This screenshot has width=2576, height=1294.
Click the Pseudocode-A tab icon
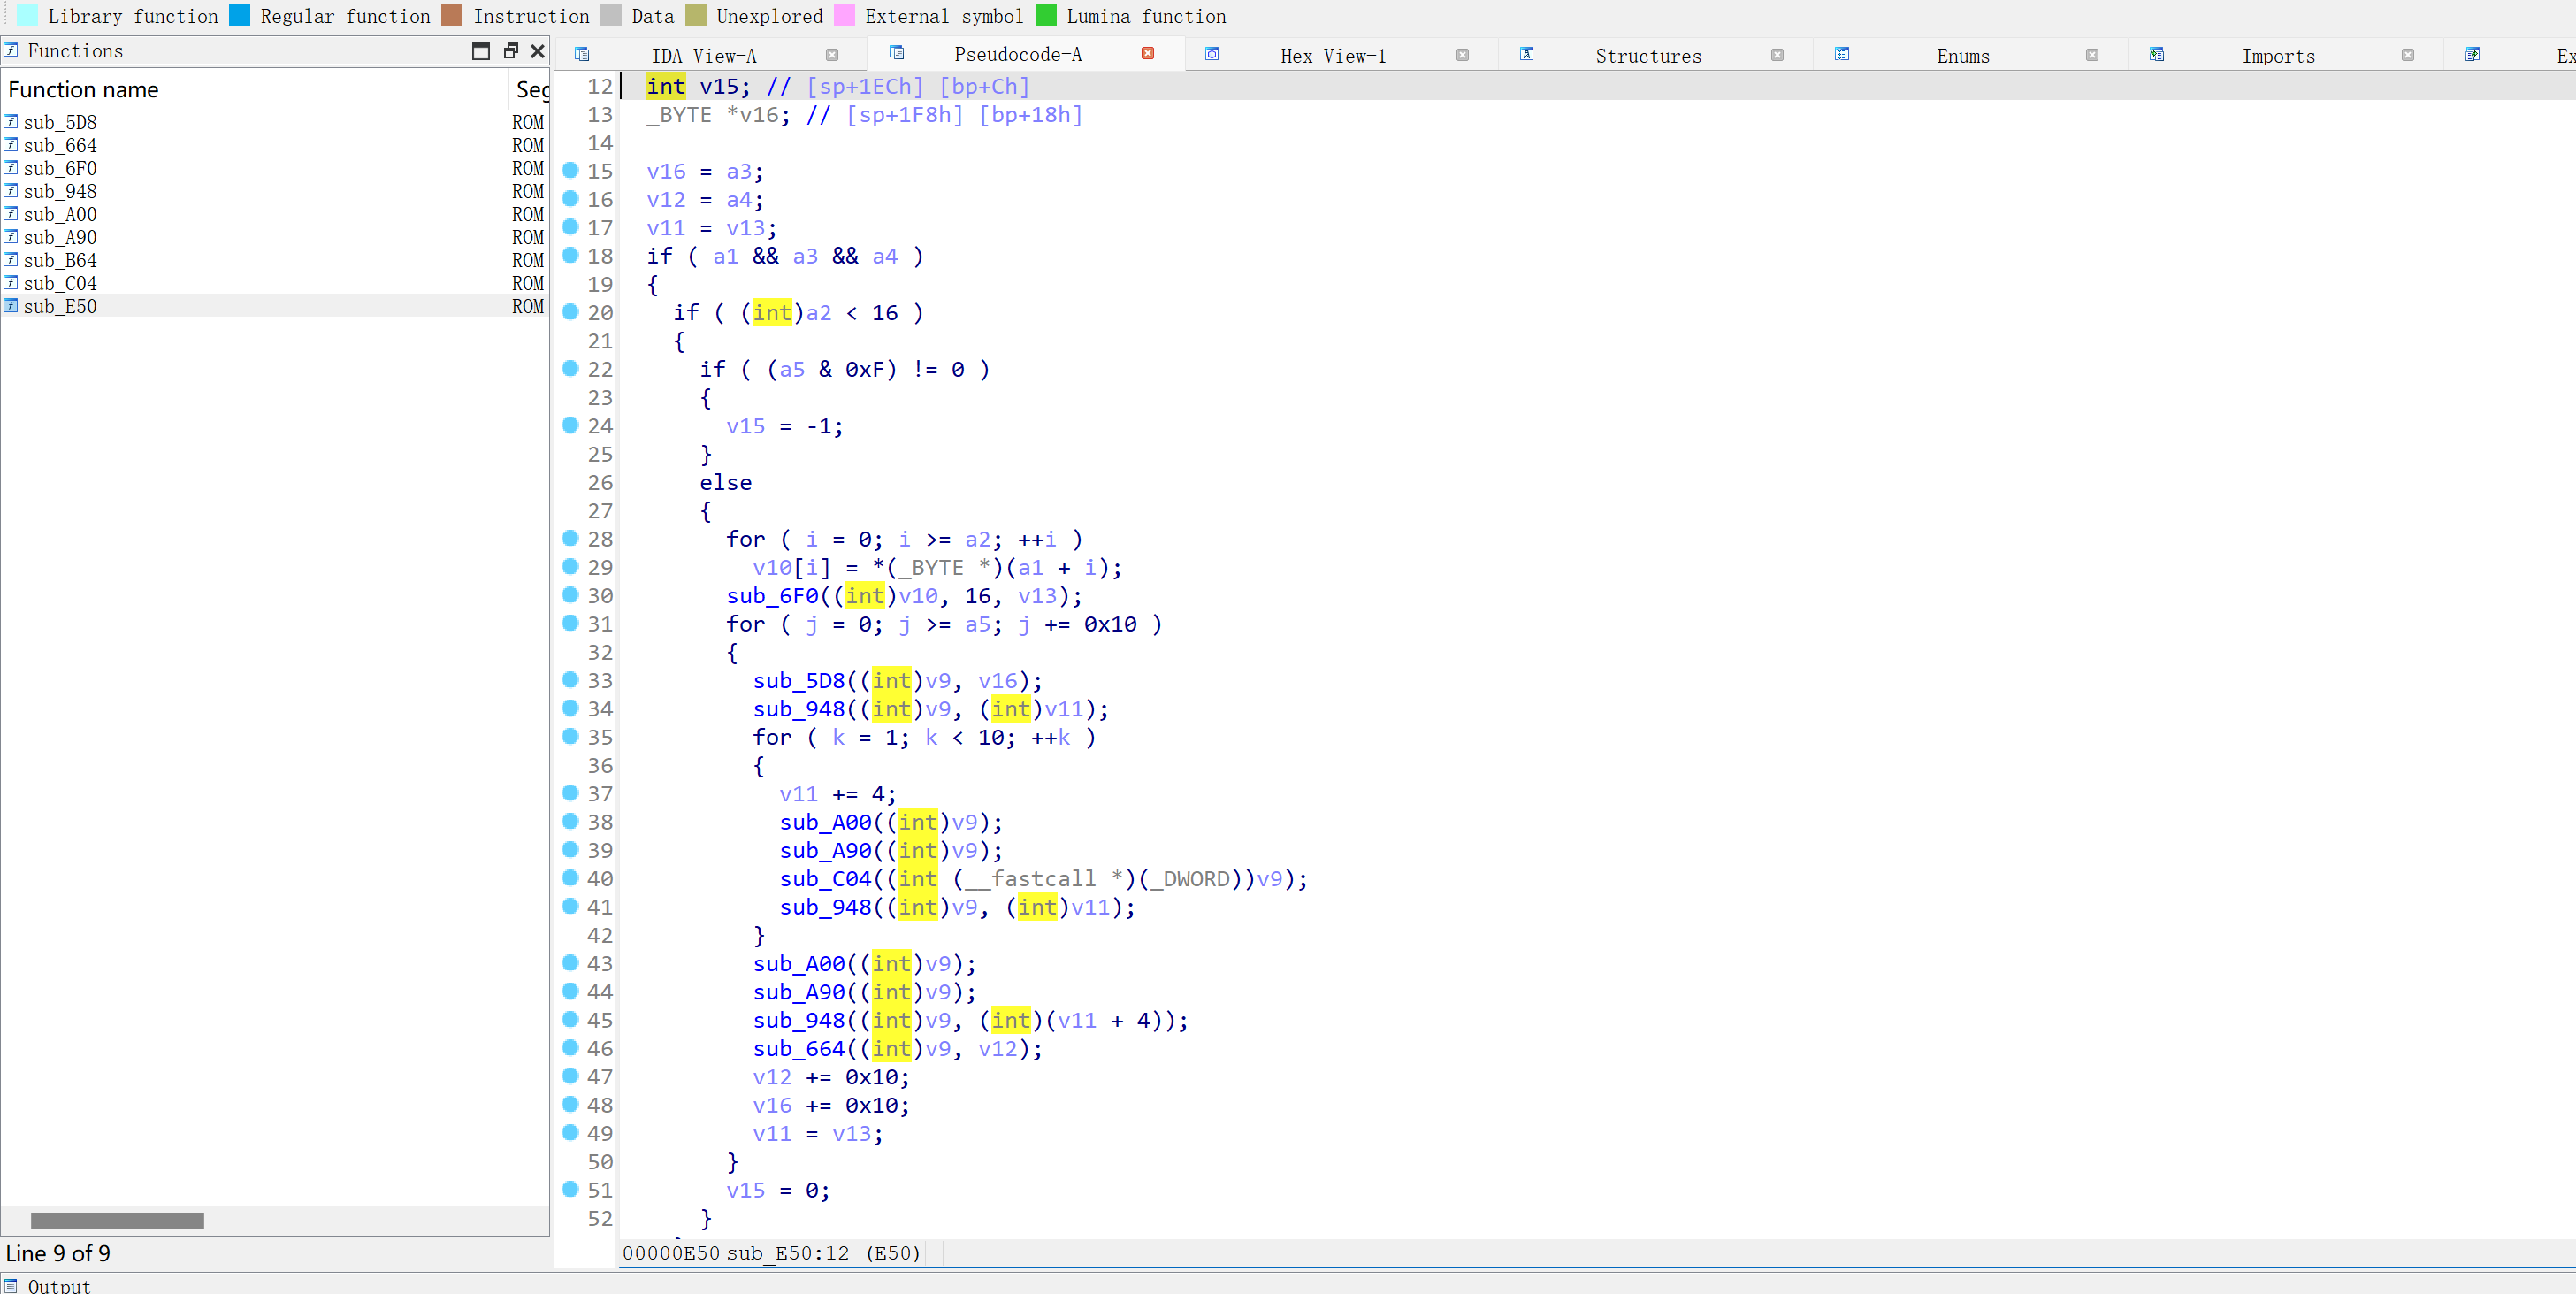pyautogui.click(x=896, y=53)
